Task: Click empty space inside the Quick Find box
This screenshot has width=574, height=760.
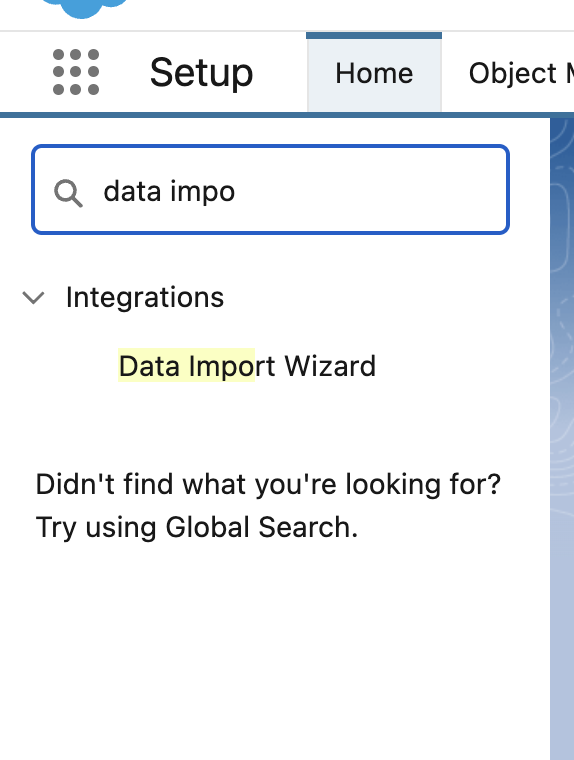Action: [373, 190]
